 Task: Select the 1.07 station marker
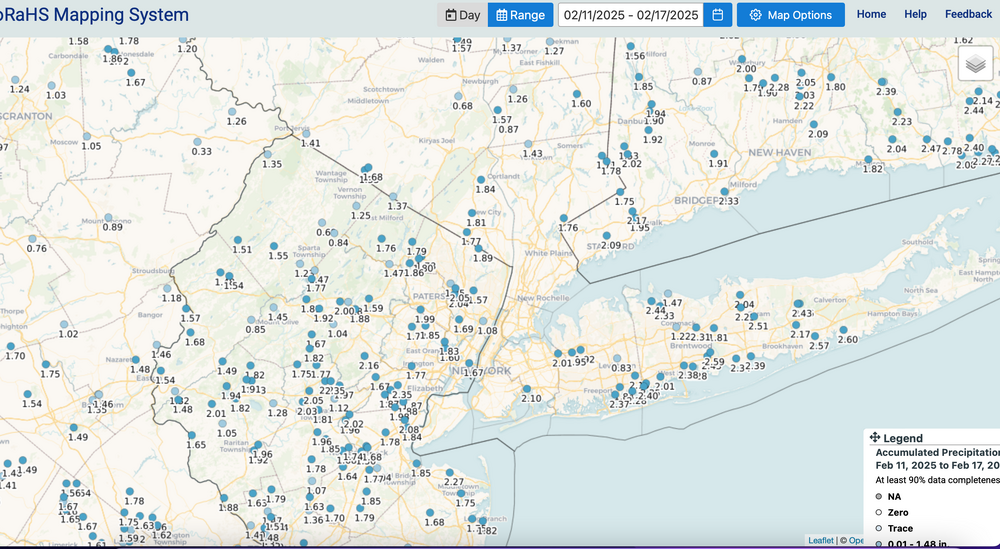click(312, 481)
